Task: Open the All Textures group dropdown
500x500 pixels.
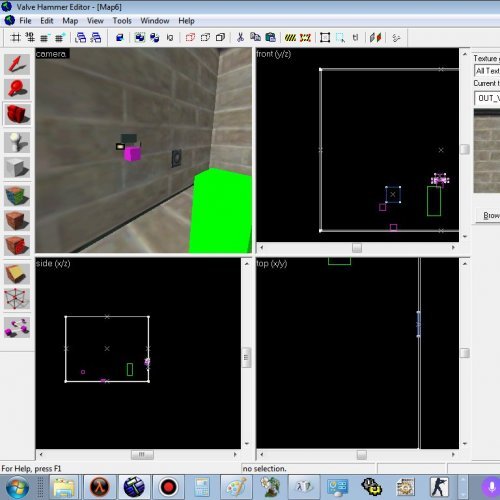Action: [487, 71]
